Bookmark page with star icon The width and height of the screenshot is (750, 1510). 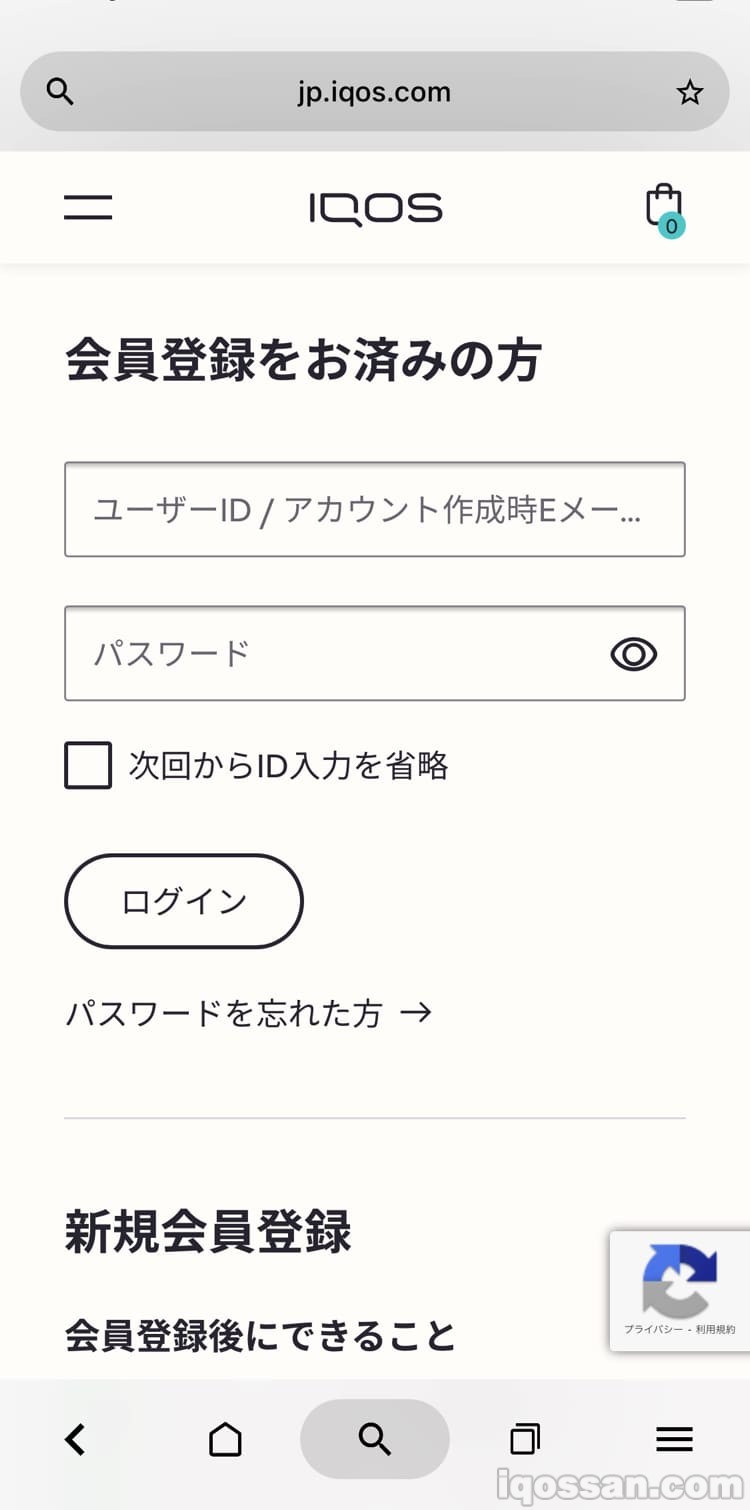(x=689, y=93)
